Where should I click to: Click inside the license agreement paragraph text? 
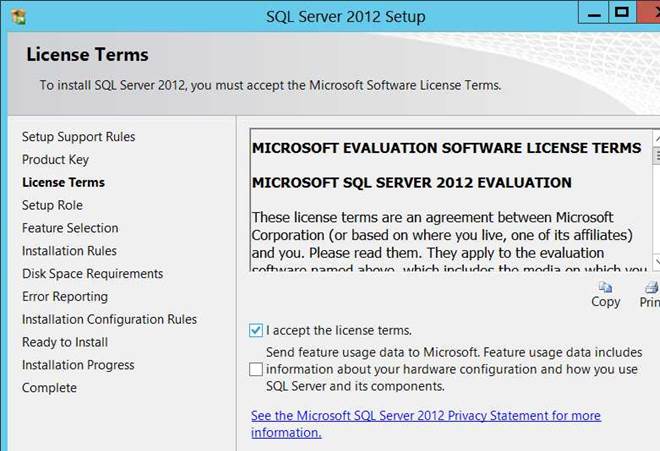tap(449, 240)
